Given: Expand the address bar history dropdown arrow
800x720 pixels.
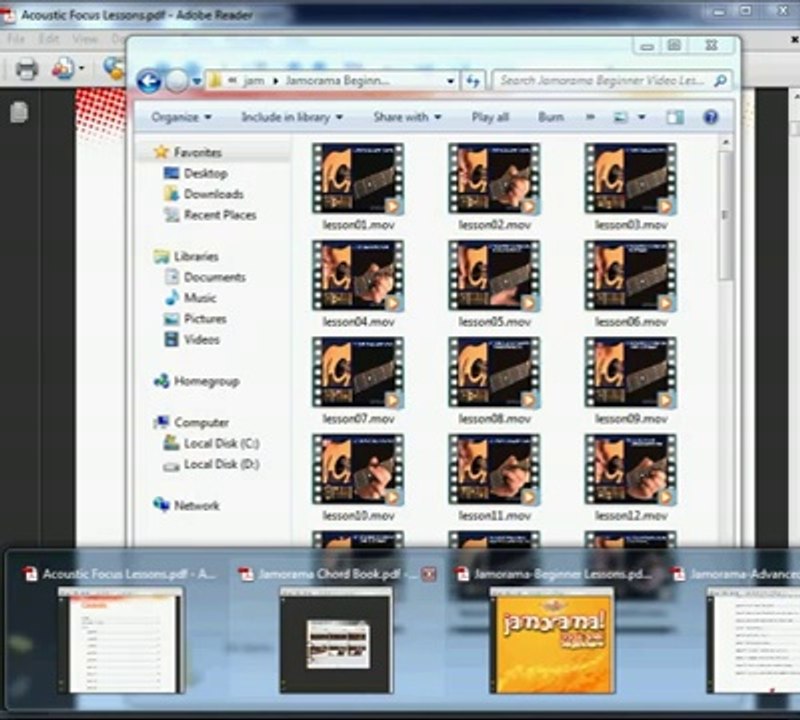Looking at the screenshot, I should tap(450, 81).
